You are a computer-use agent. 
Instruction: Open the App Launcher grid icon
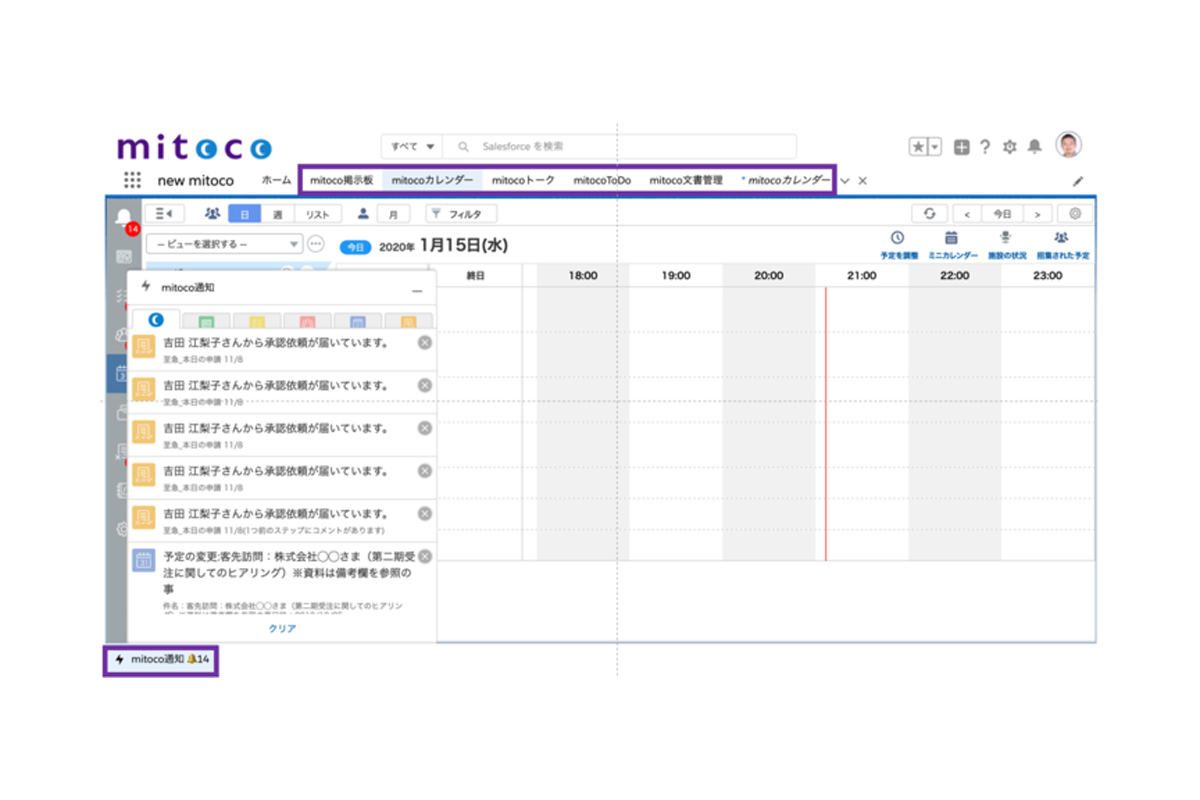pos(132,180)
